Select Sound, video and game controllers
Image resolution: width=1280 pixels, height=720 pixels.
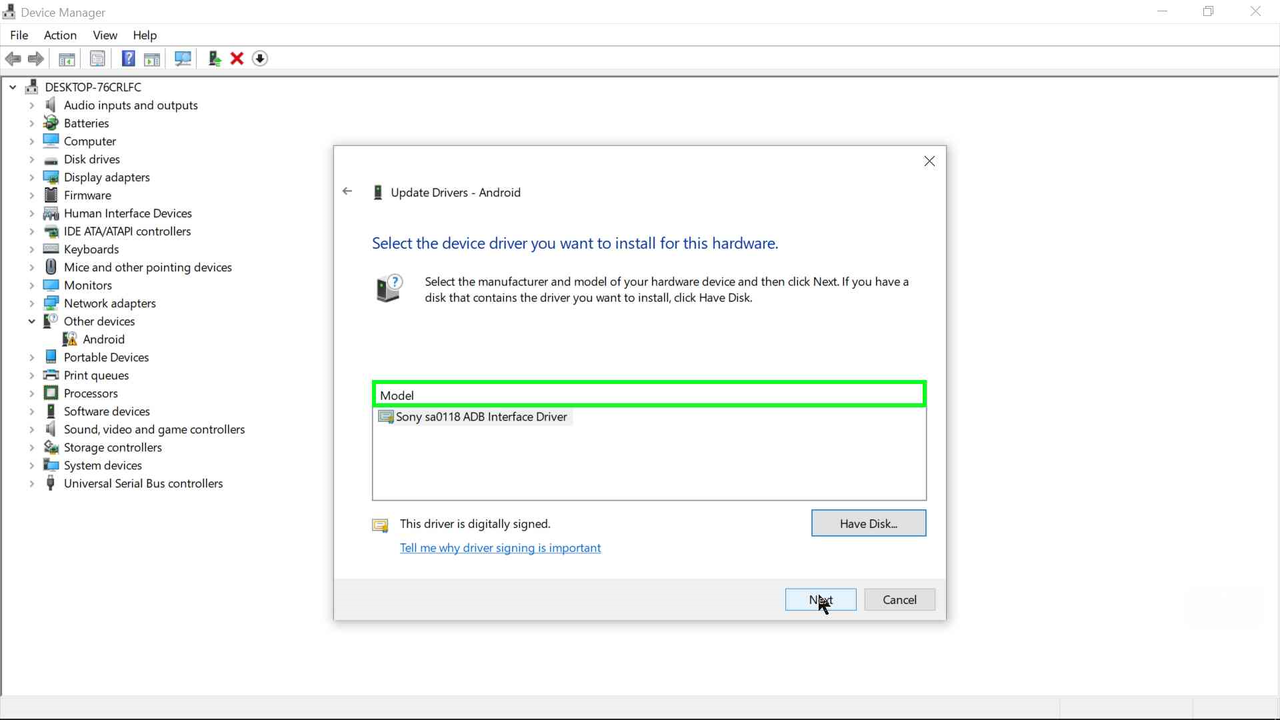(x=154, y=429)
